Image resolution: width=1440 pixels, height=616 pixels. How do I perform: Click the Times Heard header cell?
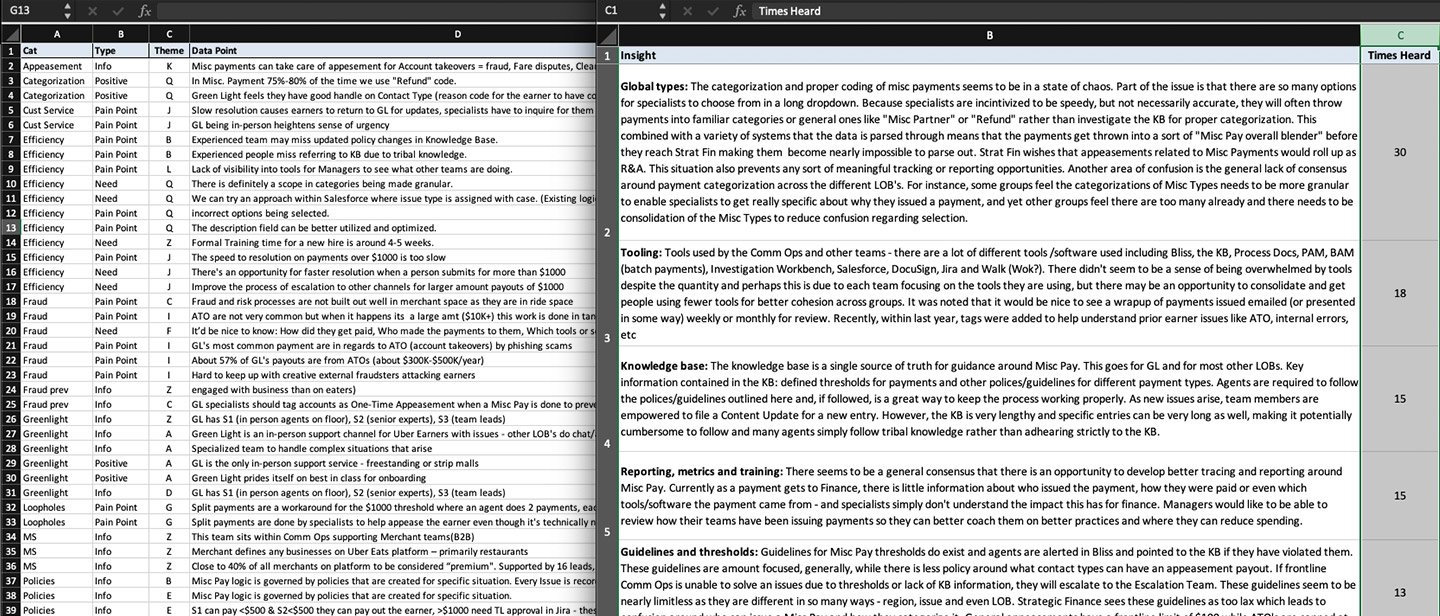tap(1400, 55)
